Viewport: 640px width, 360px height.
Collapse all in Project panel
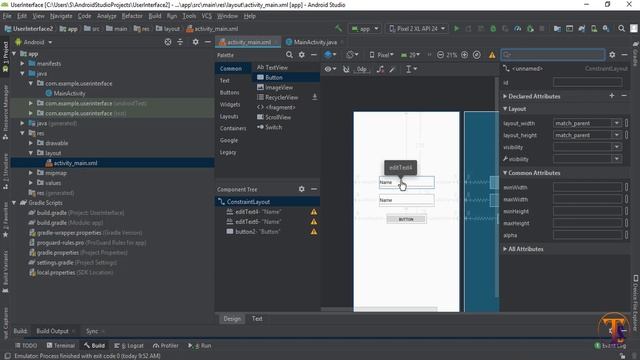point(180,42)
